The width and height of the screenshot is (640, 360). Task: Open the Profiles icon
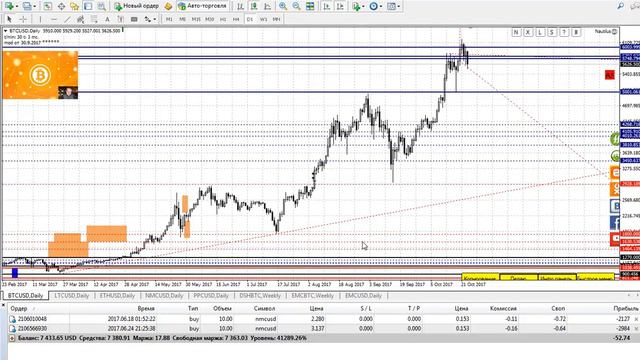tap(27, 6)
